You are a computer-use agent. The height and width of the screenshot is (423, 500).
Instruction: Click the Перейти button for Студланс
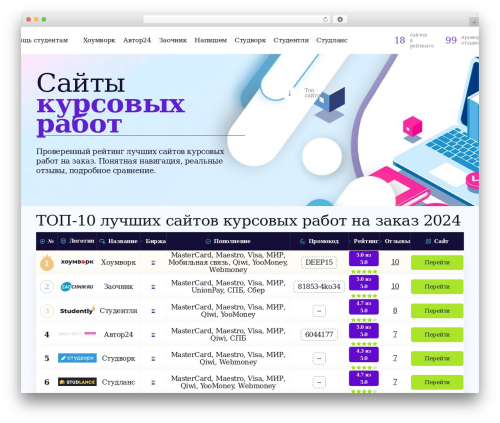[x=437, y=382]
